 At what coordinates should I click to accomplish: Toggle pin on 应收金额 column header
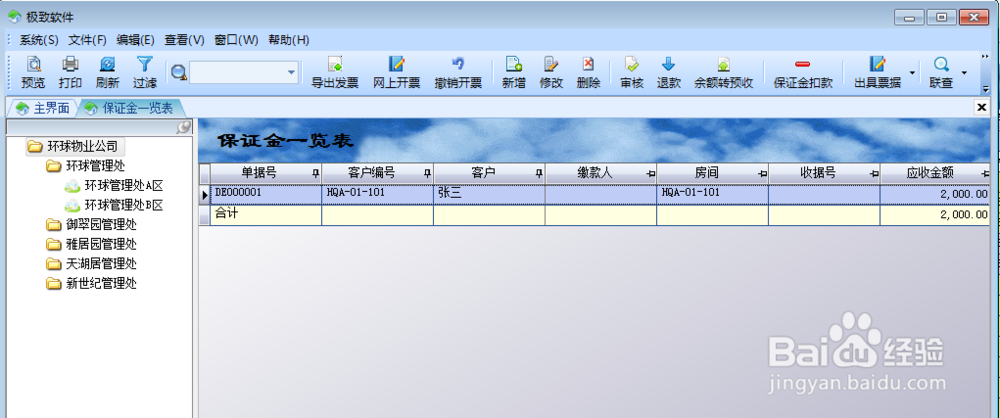point(985,173)
